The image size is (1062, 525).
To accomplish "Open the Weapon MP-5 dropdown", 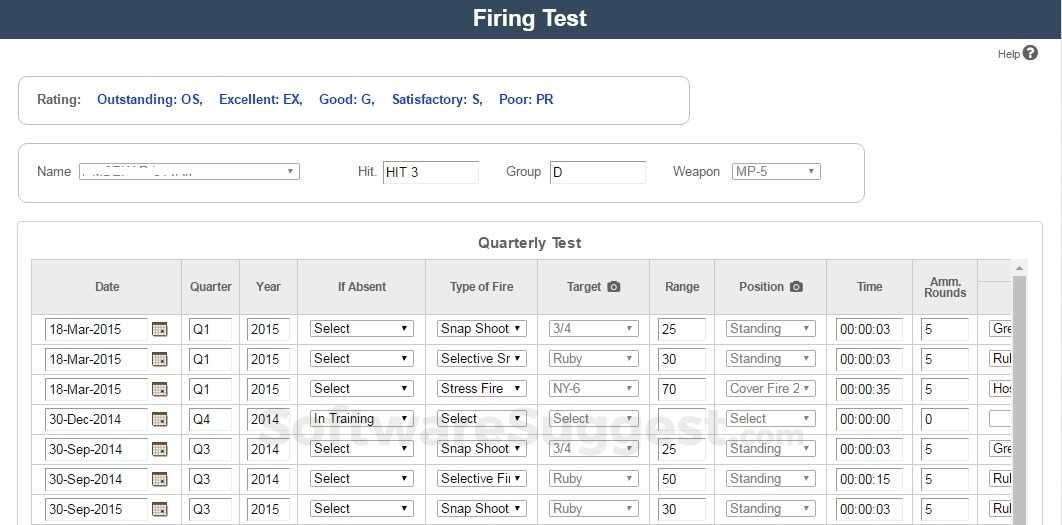I will point(776,172).
